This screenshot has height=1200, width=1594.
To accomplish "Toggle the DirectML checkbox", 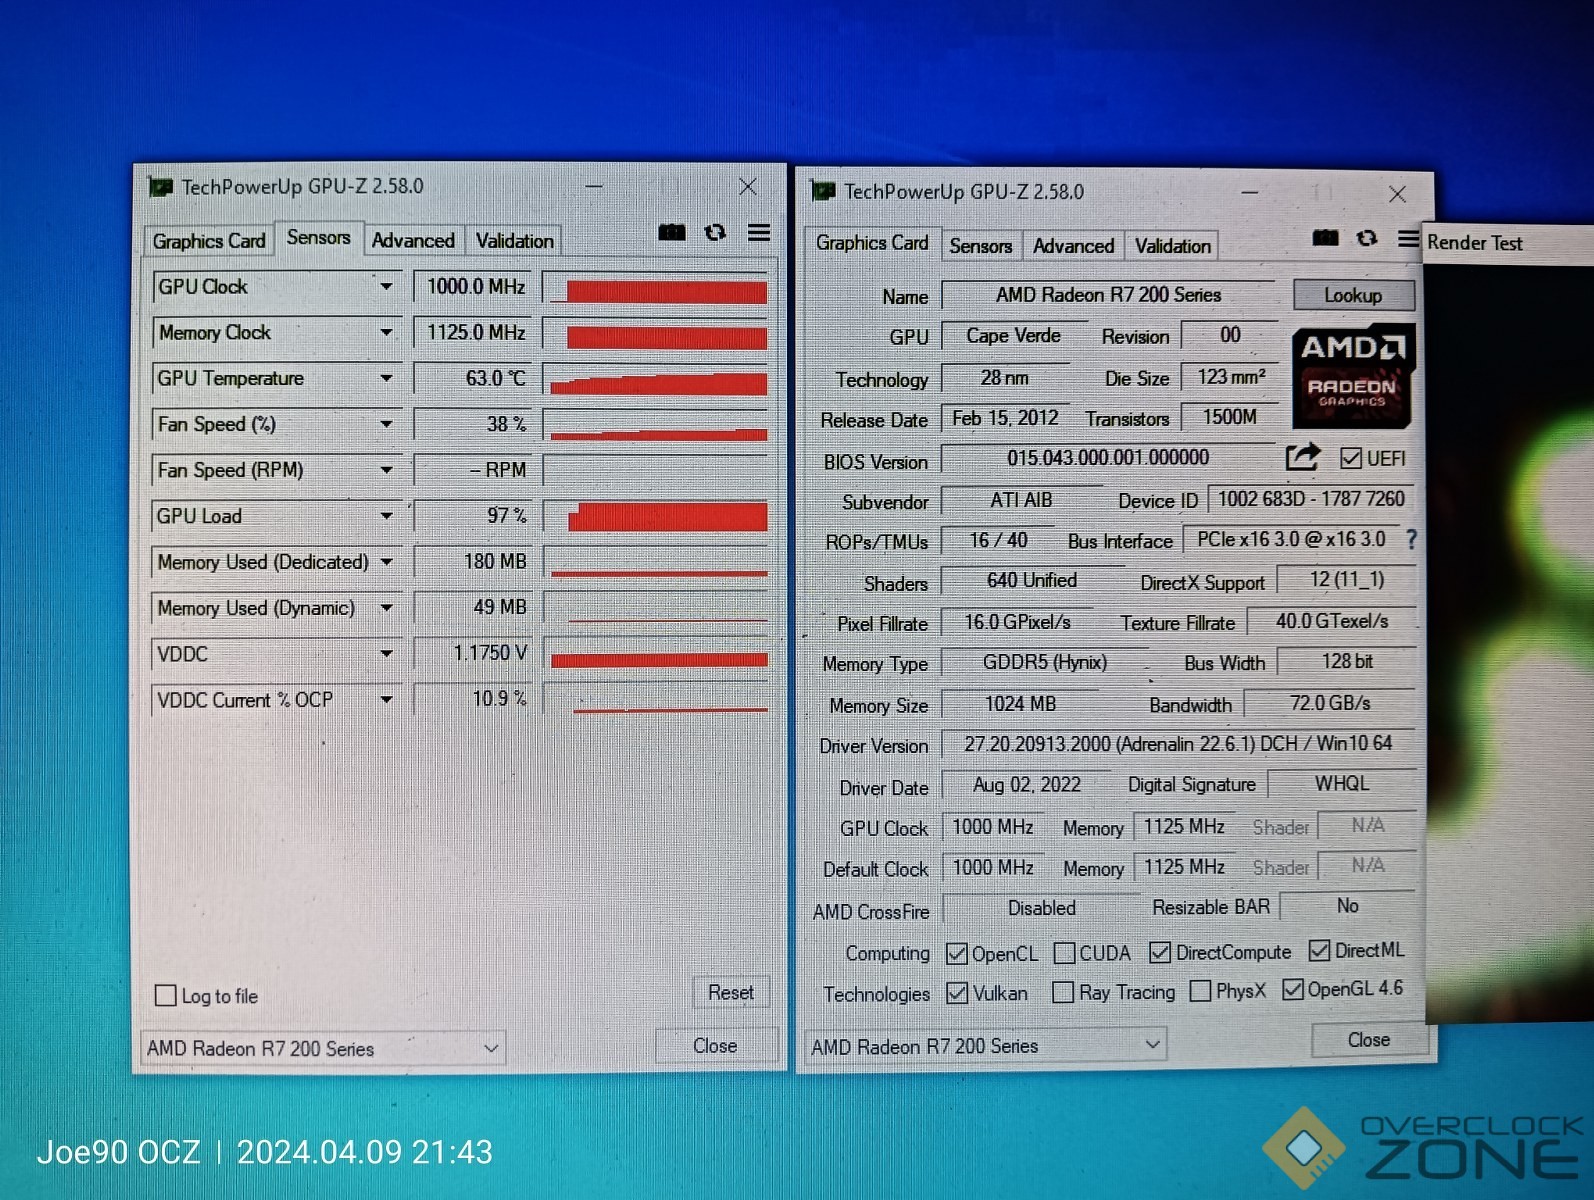I will (1319, 950).
